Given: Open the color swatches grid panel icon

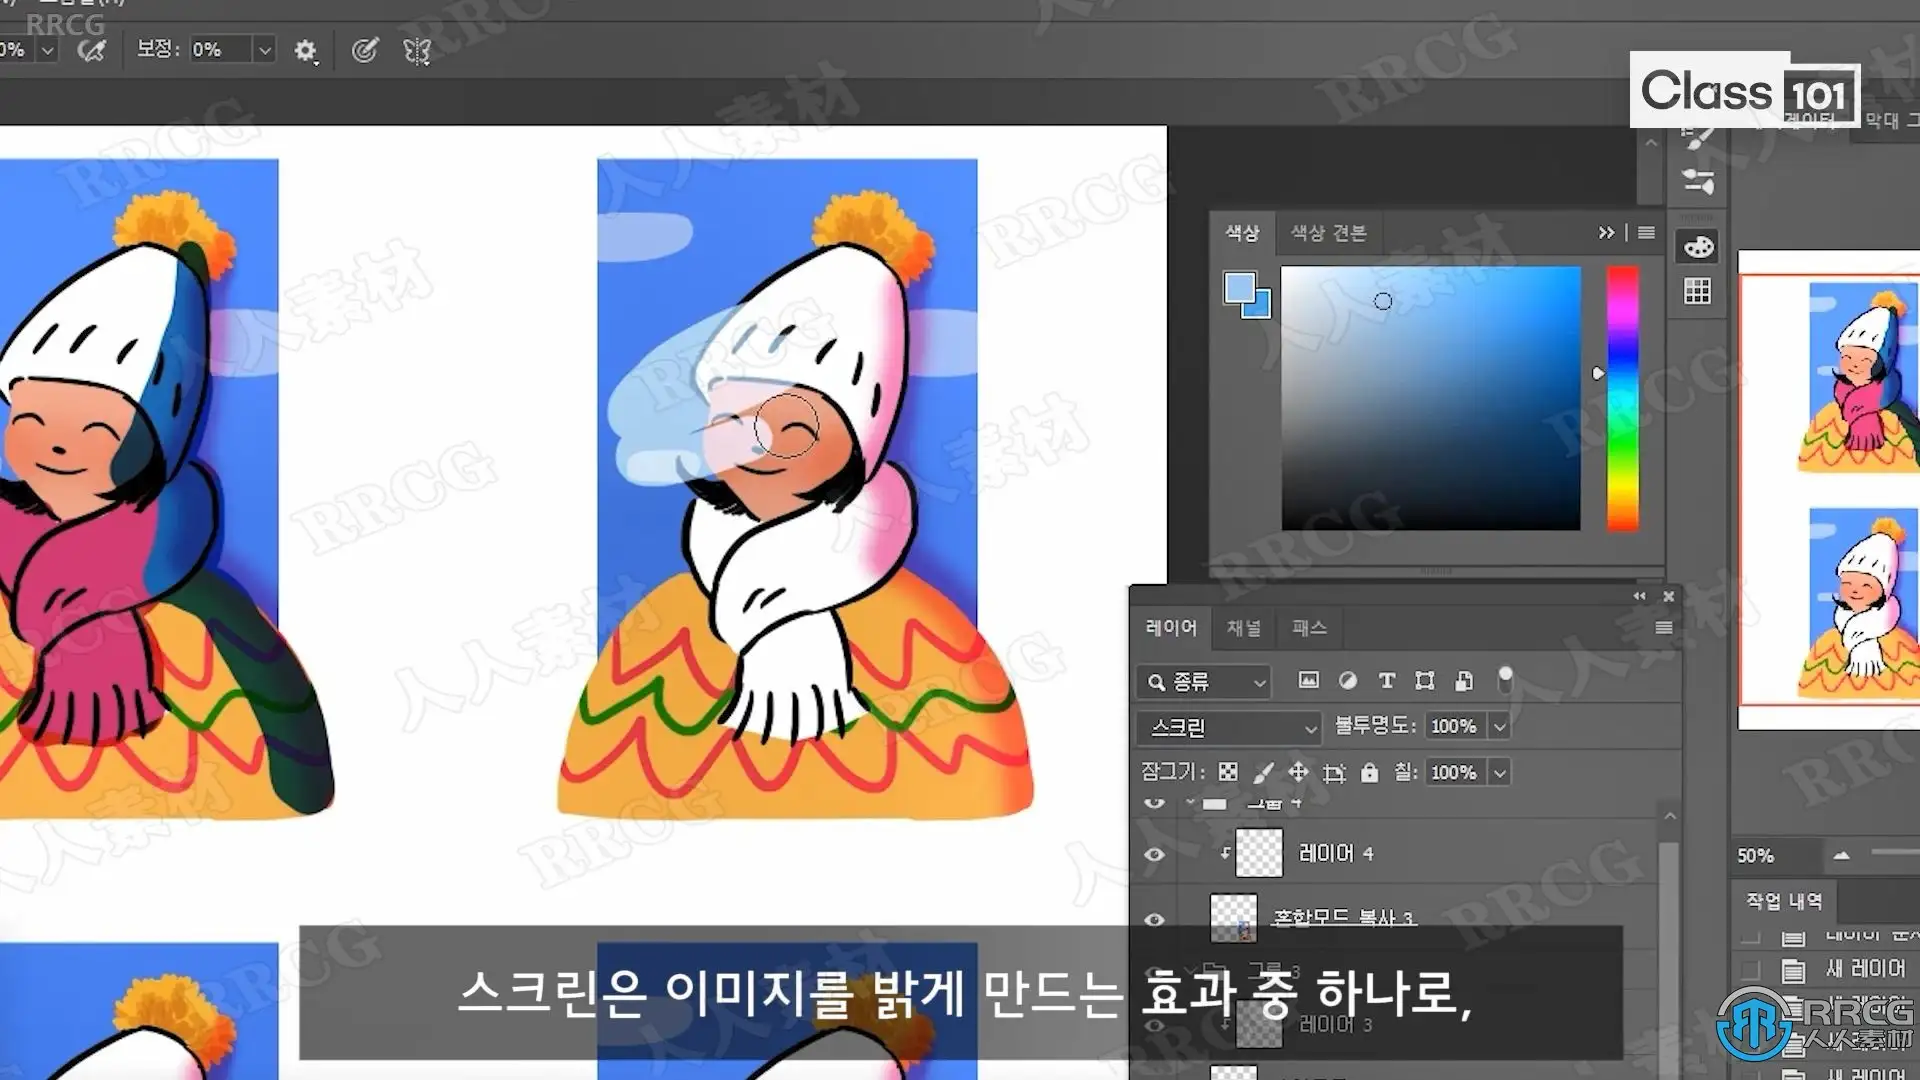Looking at the screenshot, I should click(x=1697, y=291).
